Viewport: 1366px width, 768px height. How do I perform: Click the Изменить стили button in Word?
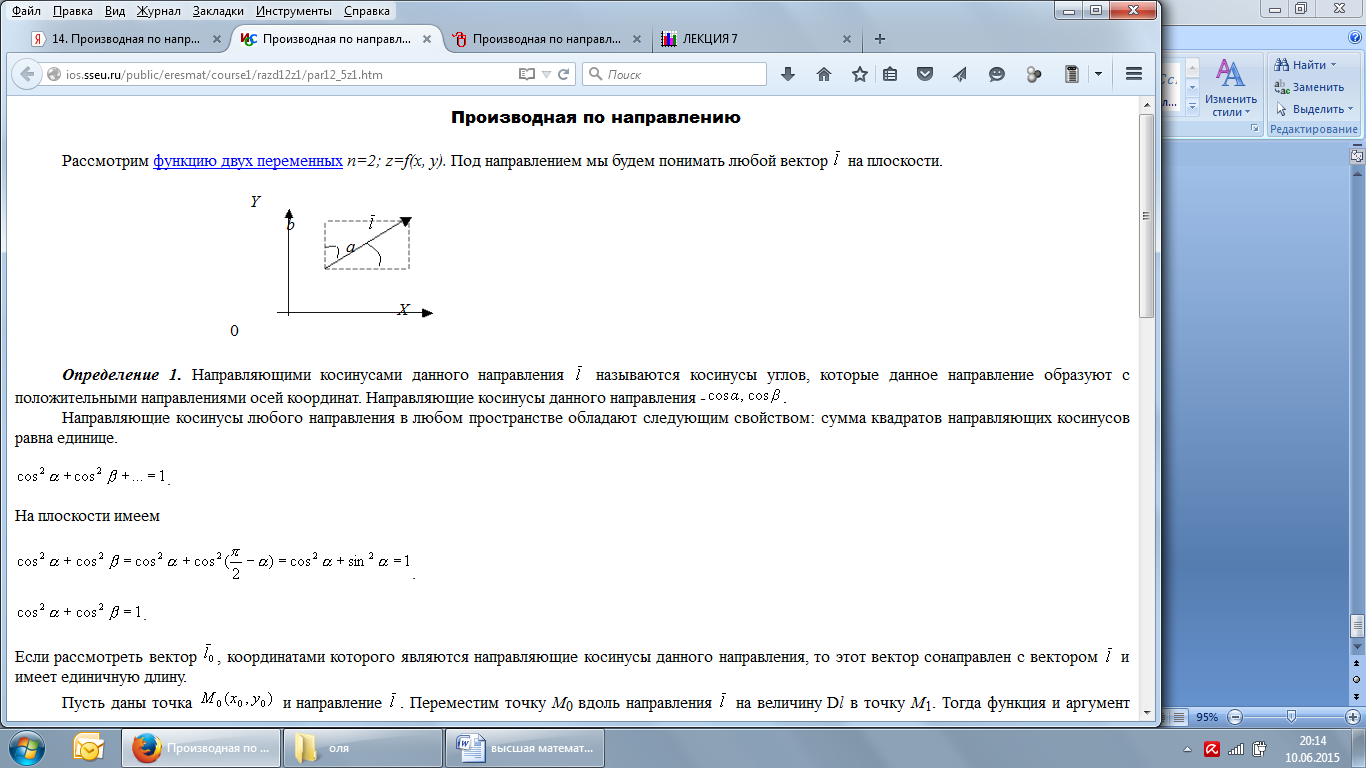point(1231,88)
